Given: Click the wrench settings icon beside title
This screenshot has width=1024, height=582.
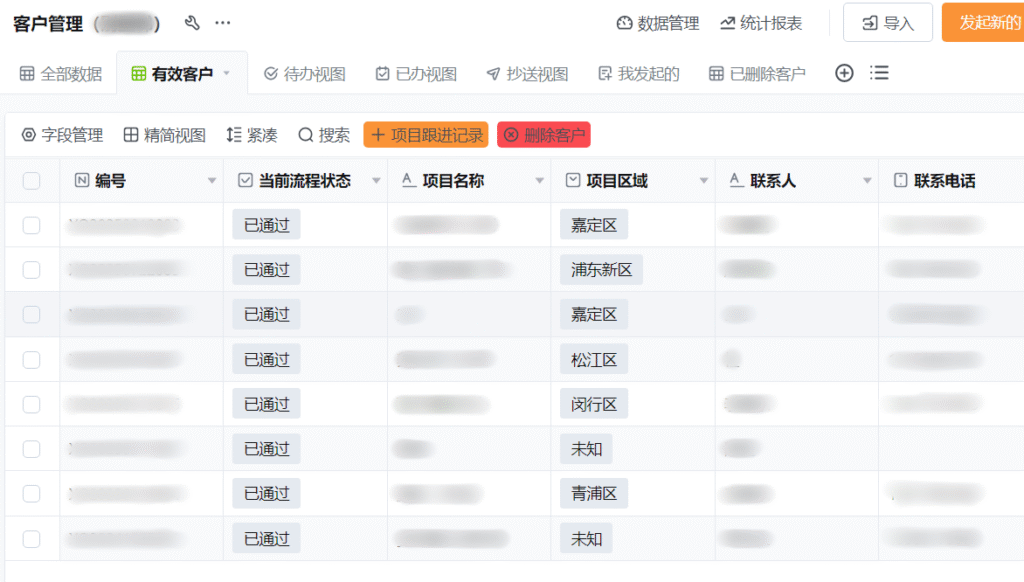Looking at the screenshot, I should click(193, 23).
